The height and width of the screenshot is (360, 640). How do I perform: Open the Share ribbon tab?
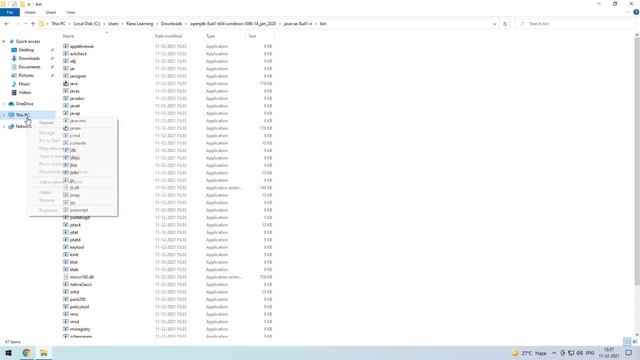click(x=51, y=12)
